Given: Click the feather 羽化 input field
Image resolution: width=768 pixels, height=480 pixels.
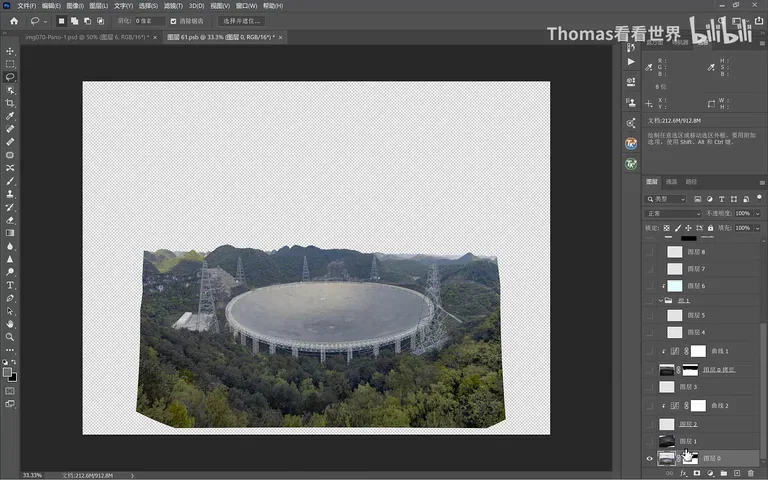Looking at the screenshot, I should pyautogui.click(x=149, y=21).
